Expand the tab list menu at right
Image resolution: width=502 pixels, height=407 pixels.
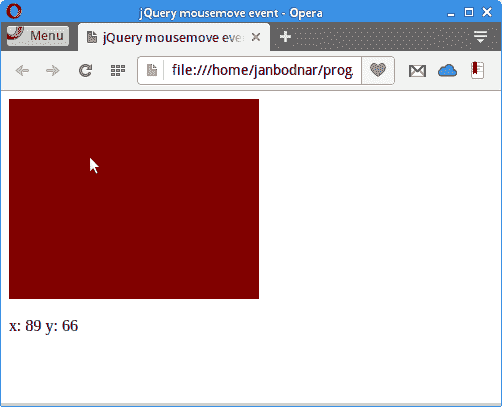coord(480,37)
